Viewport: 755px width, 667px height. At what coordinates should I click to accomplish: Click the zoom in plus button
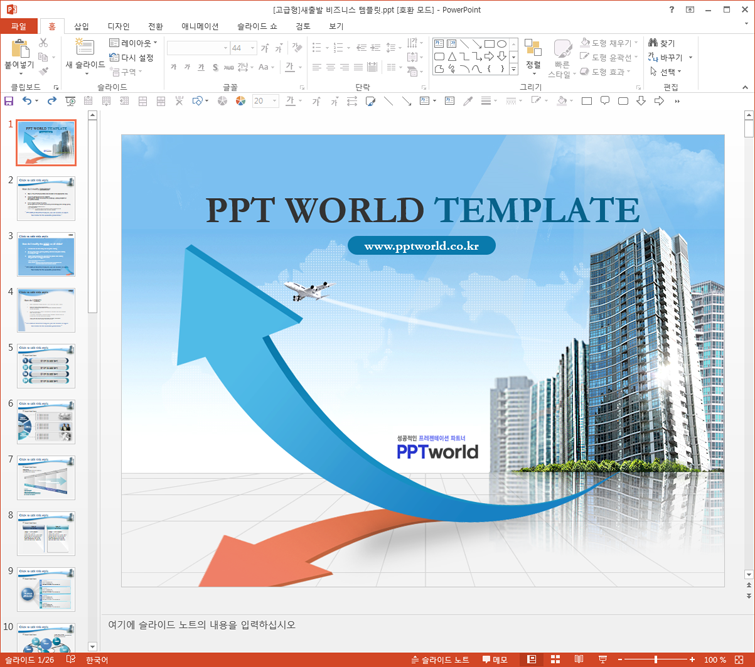(692, 659)
